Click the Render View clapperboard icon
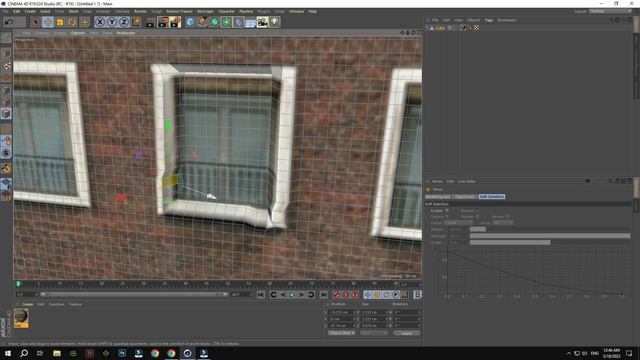Image resolution: width=640 pixels, height=360 pixels. click(x=150, y=22)
